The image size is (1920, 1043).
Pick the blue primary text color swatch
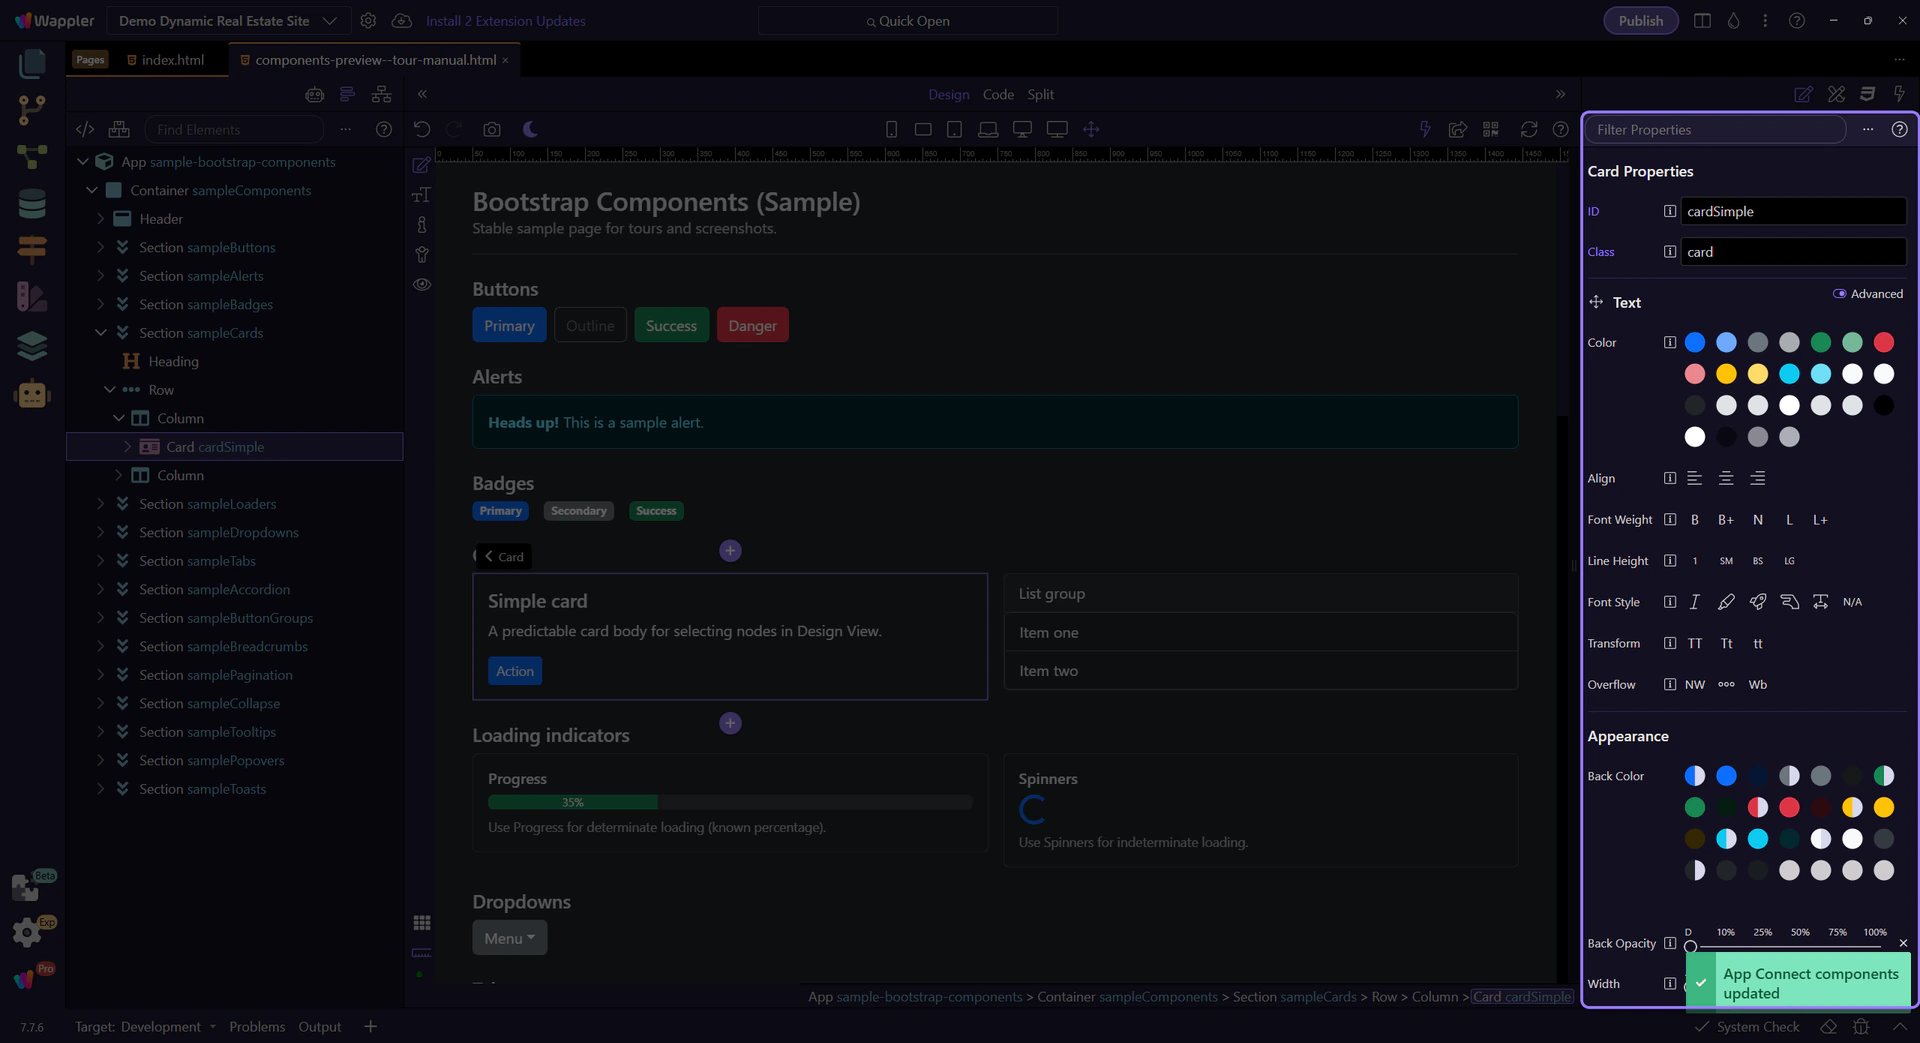tap(1694, 343)
